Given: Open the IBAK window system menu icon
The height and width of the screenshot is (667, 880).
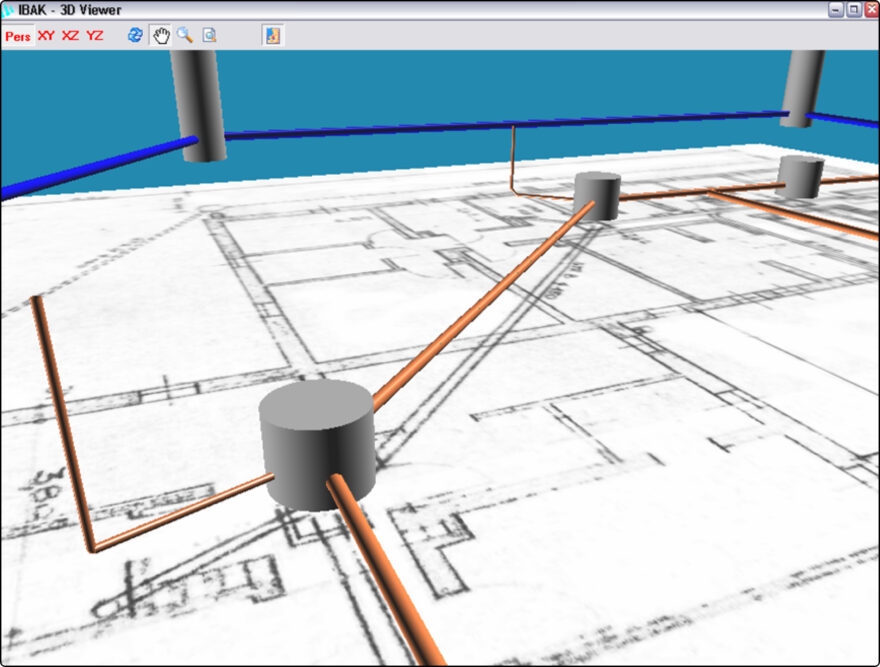Looking at the screenshot, I should [x=9, y=9].
